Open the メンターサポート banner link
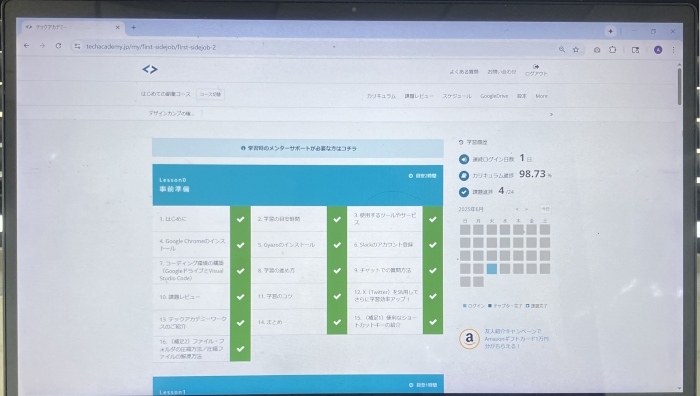The width and height of the screenshot is (700, 396). tap(298, 148)
